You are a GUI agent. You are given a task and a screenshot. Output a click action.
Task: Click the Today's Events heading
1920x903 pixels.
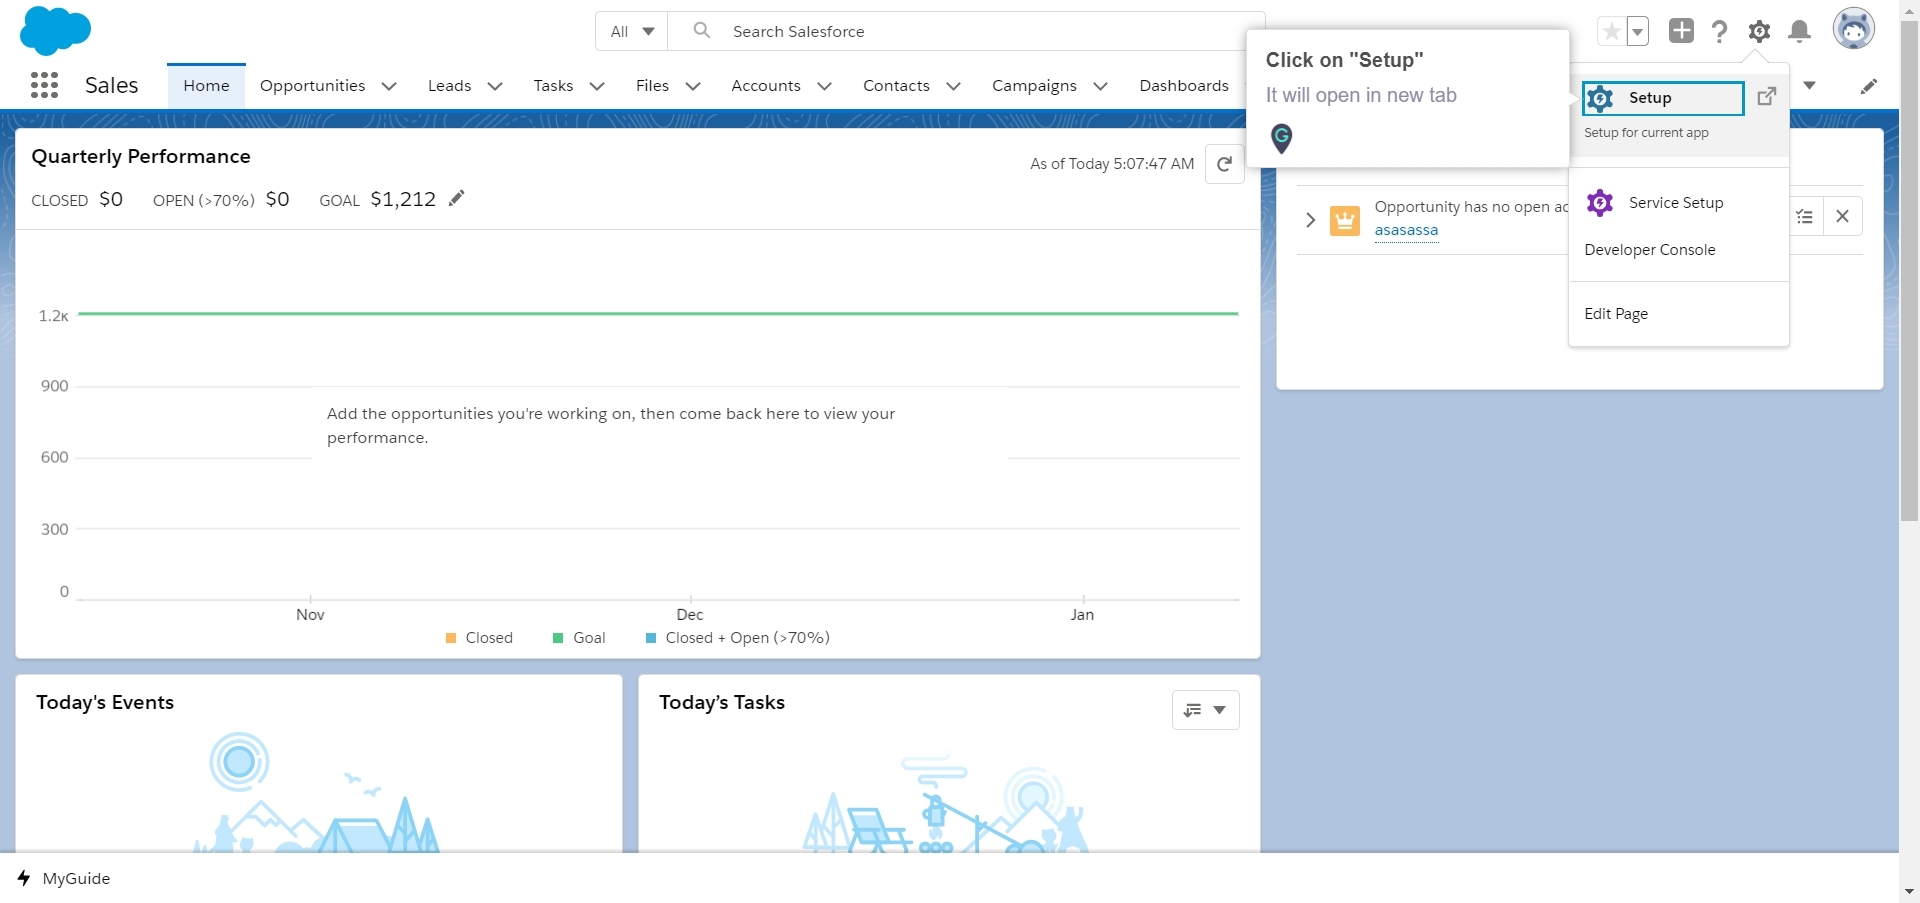[105, 702]
